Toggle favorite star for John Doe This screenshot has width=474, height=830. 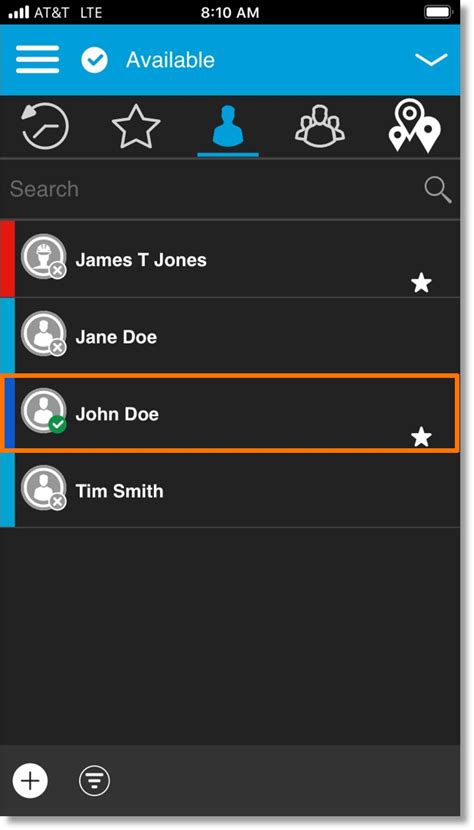(x=422, y=437)
